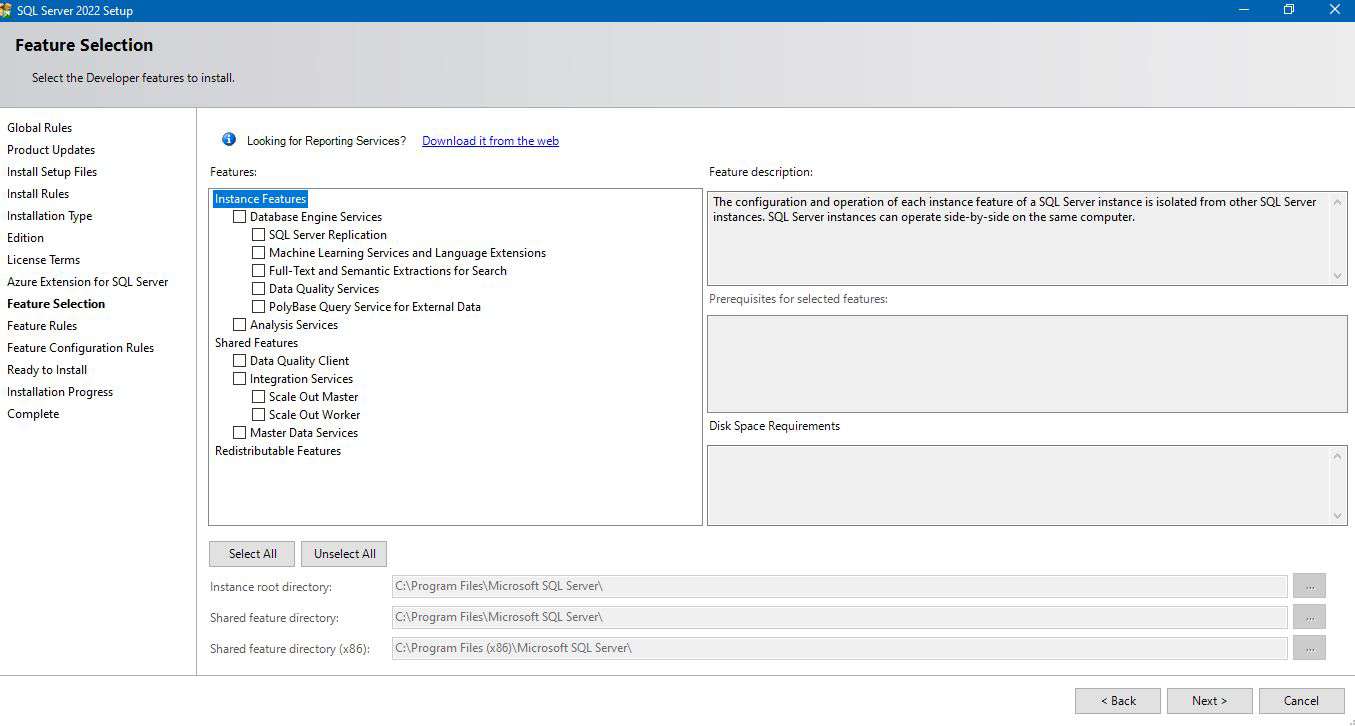
Task: Click Disk Space Requirements scrollbar up arrow
Action: click(x=1338, y=456)
